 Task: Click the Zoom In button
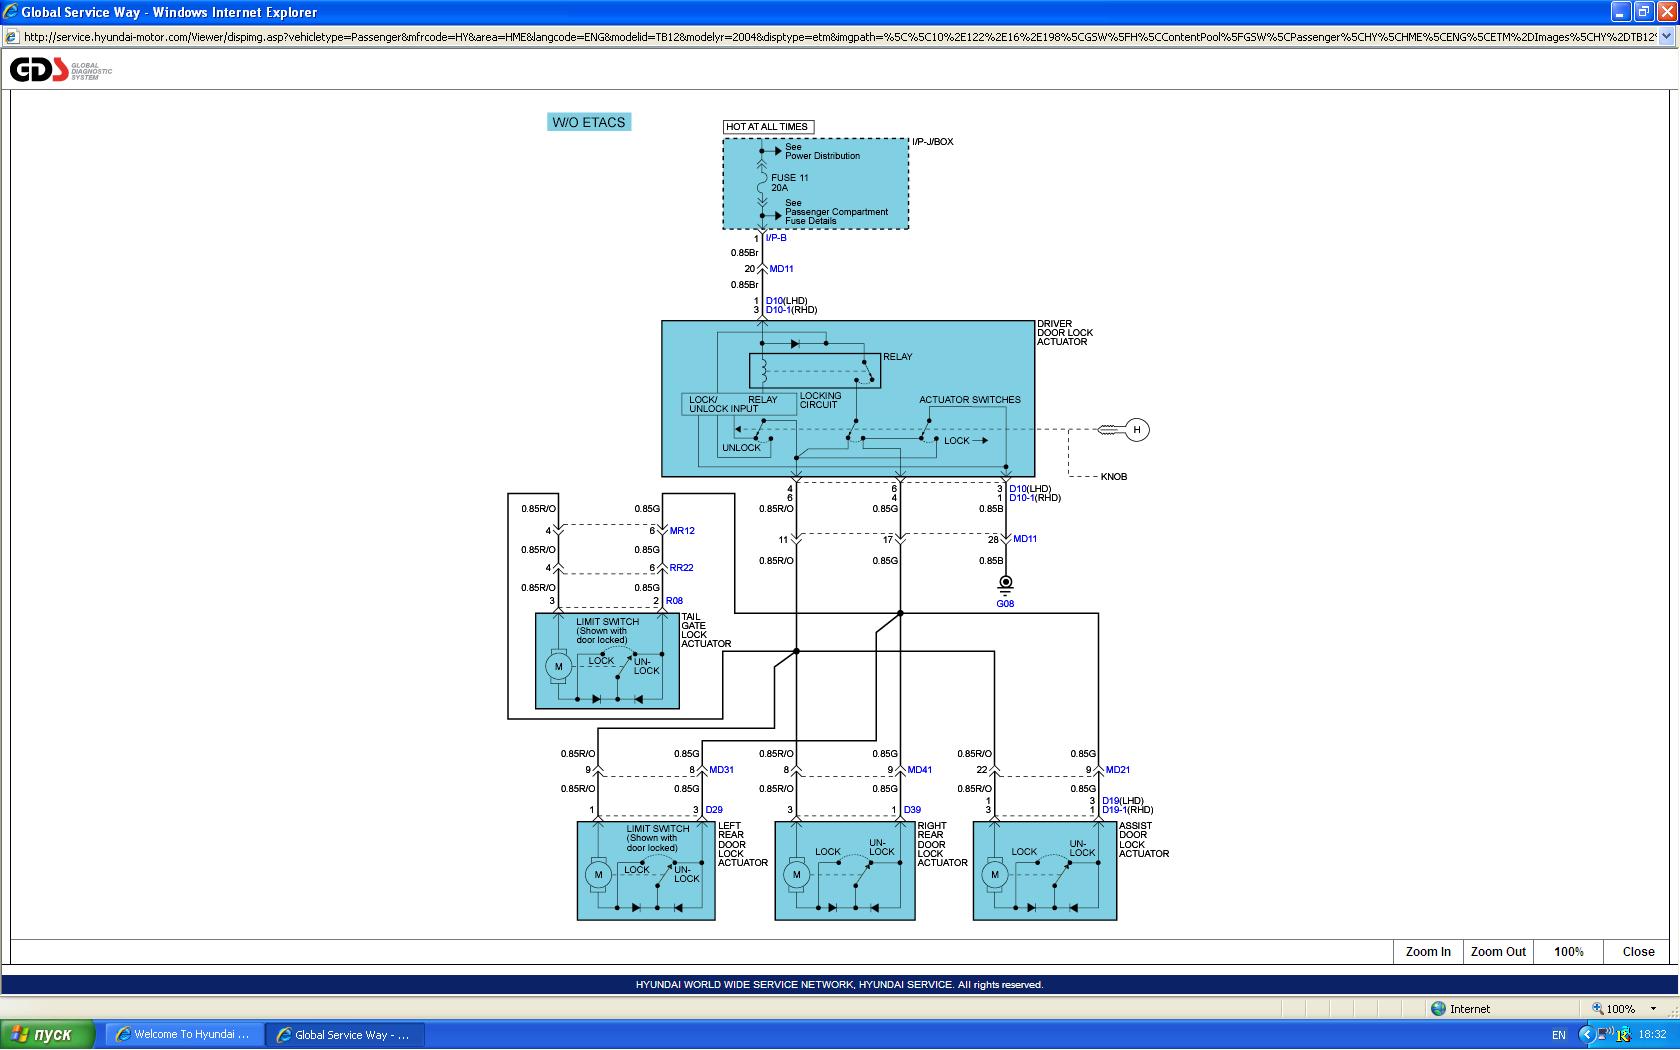pyautogui.click(x=1428, y=952)
